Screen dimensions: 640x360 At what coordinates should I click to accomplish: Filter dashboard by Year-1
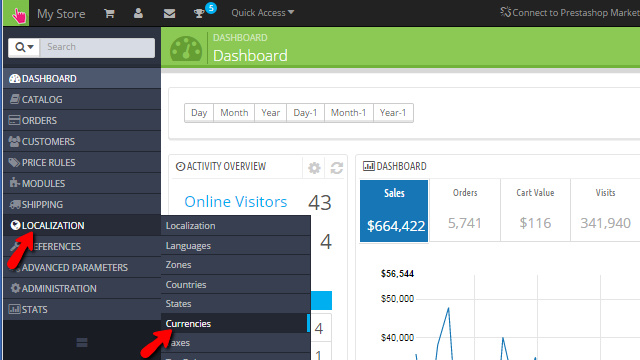tap(393, 113)
